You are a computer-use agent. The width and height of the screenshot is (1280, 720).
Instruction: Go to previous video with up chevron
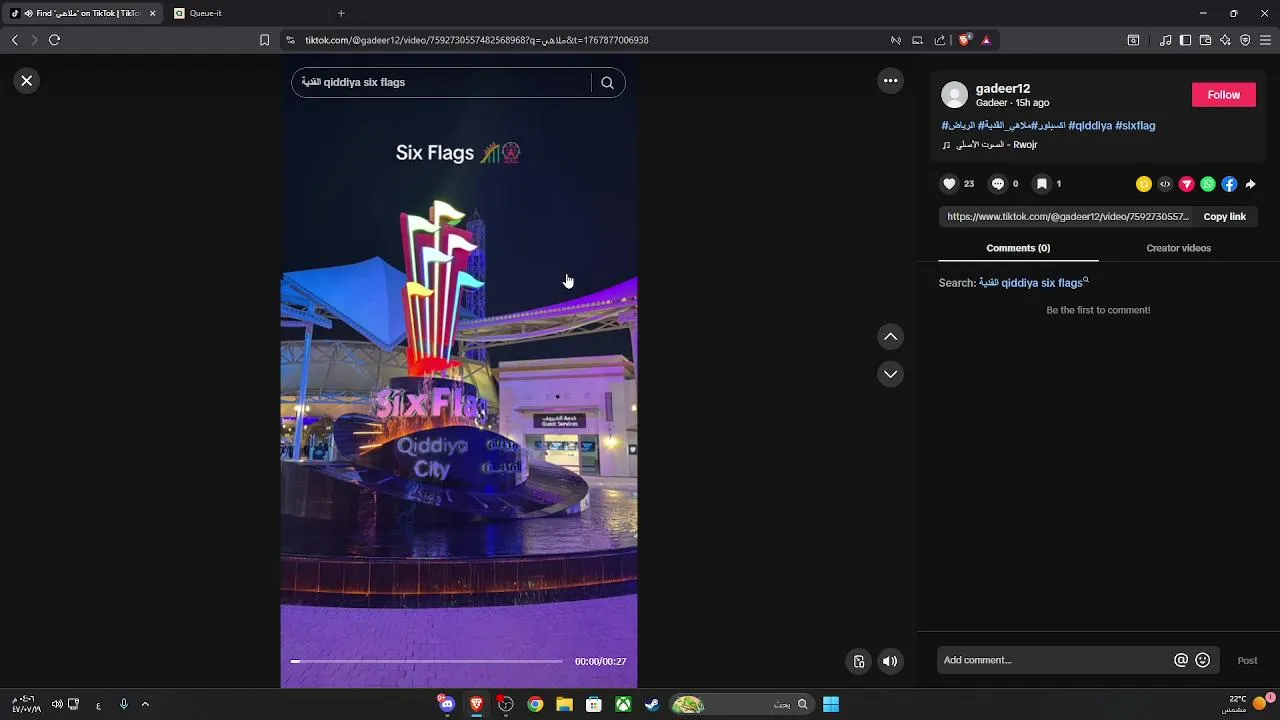pos(890,337)
